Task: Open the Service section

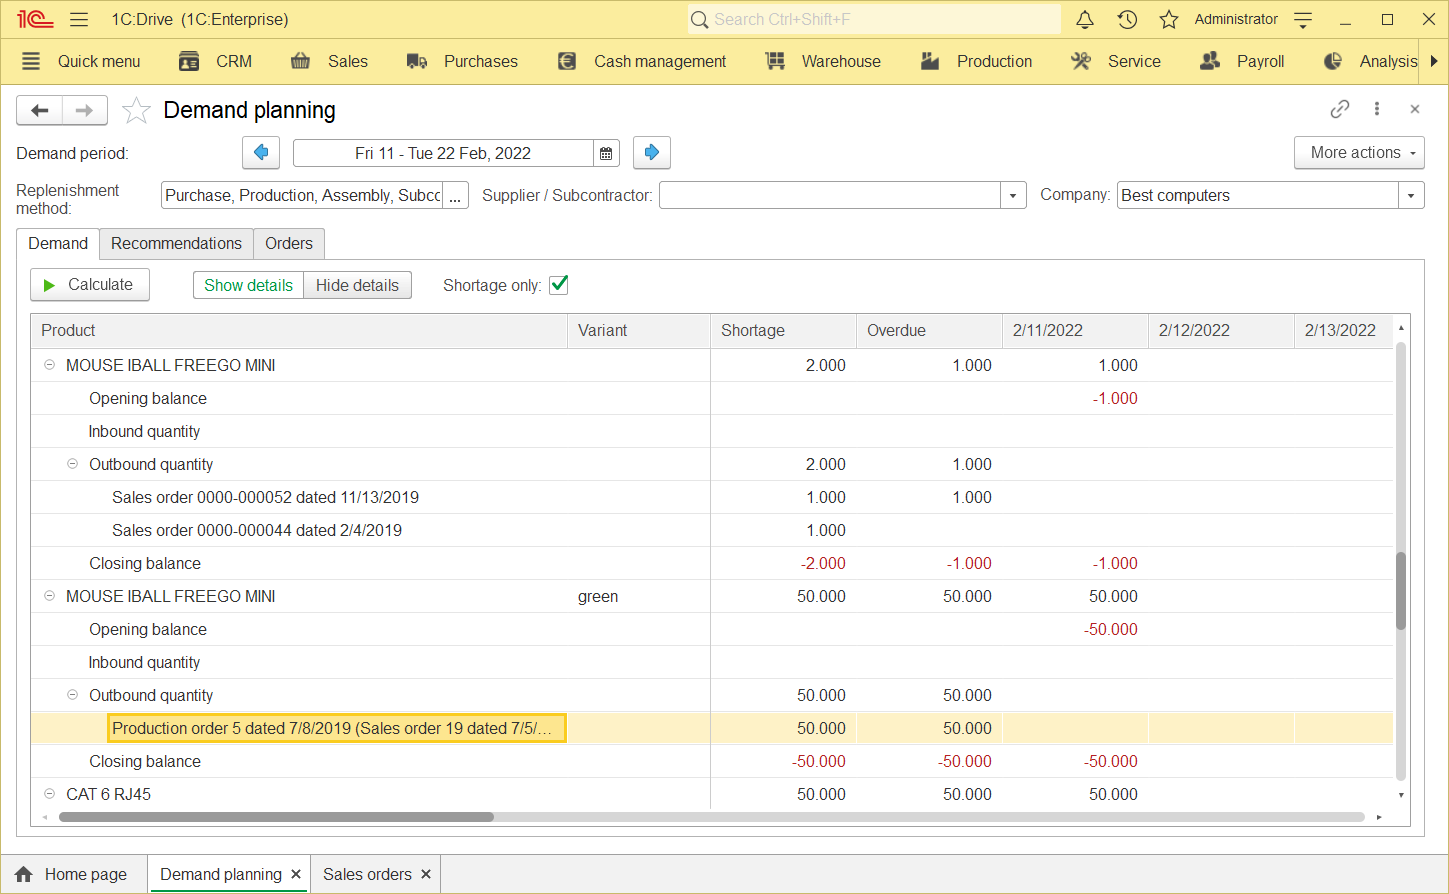Action: click(x=1115, y=61)
